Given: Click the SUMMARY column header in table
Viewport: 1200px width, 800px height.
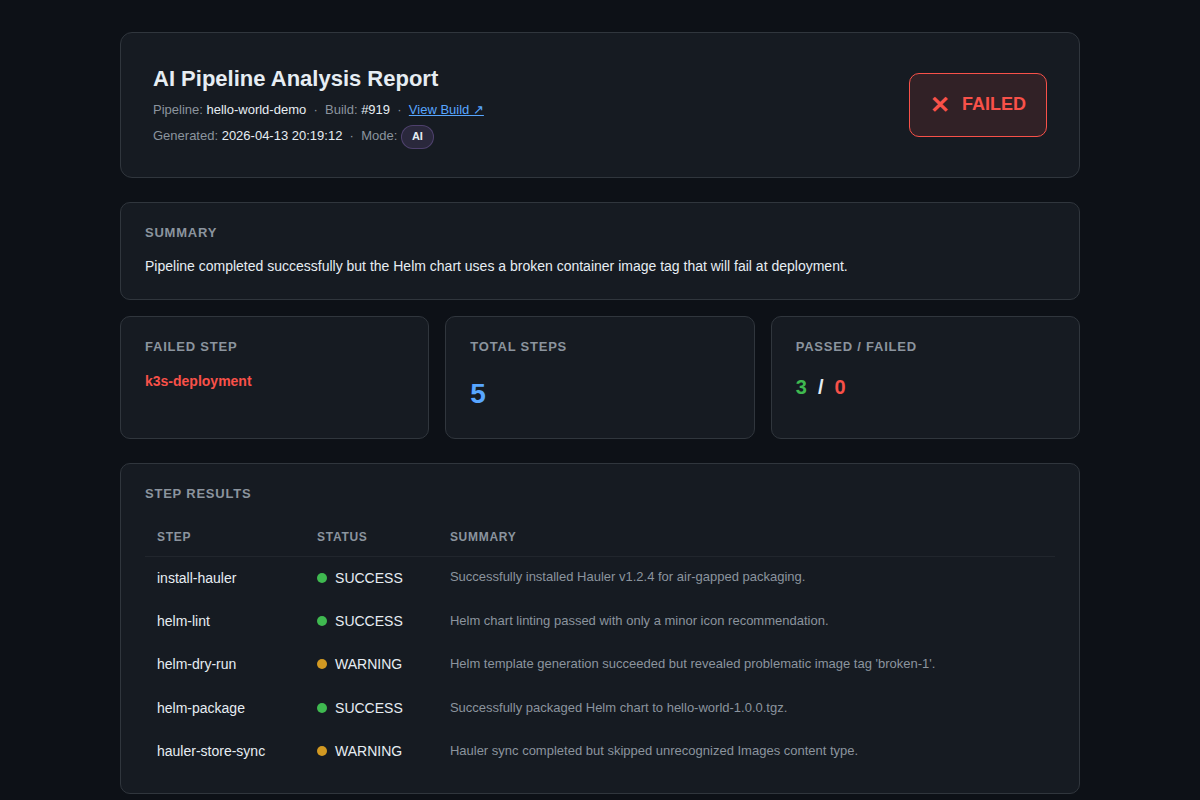Looking at the screenshot, I should (x=483, y=537).
